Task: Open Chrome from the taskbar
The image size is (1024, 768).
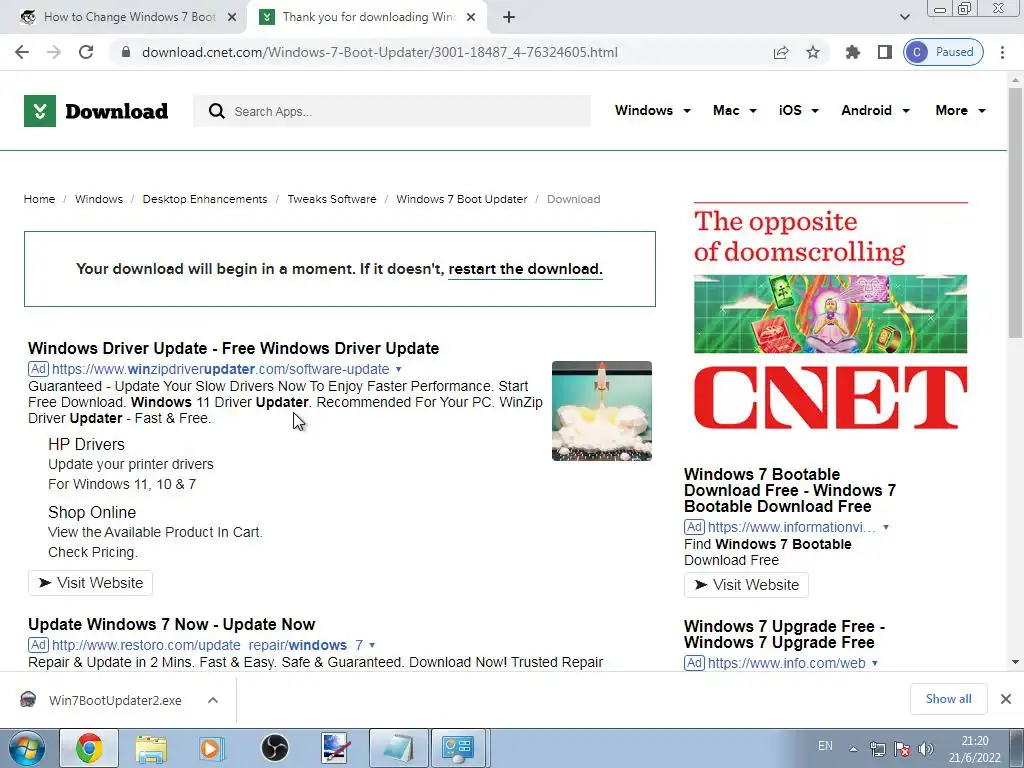Action: pyautogui.click(x=89, y=748)
